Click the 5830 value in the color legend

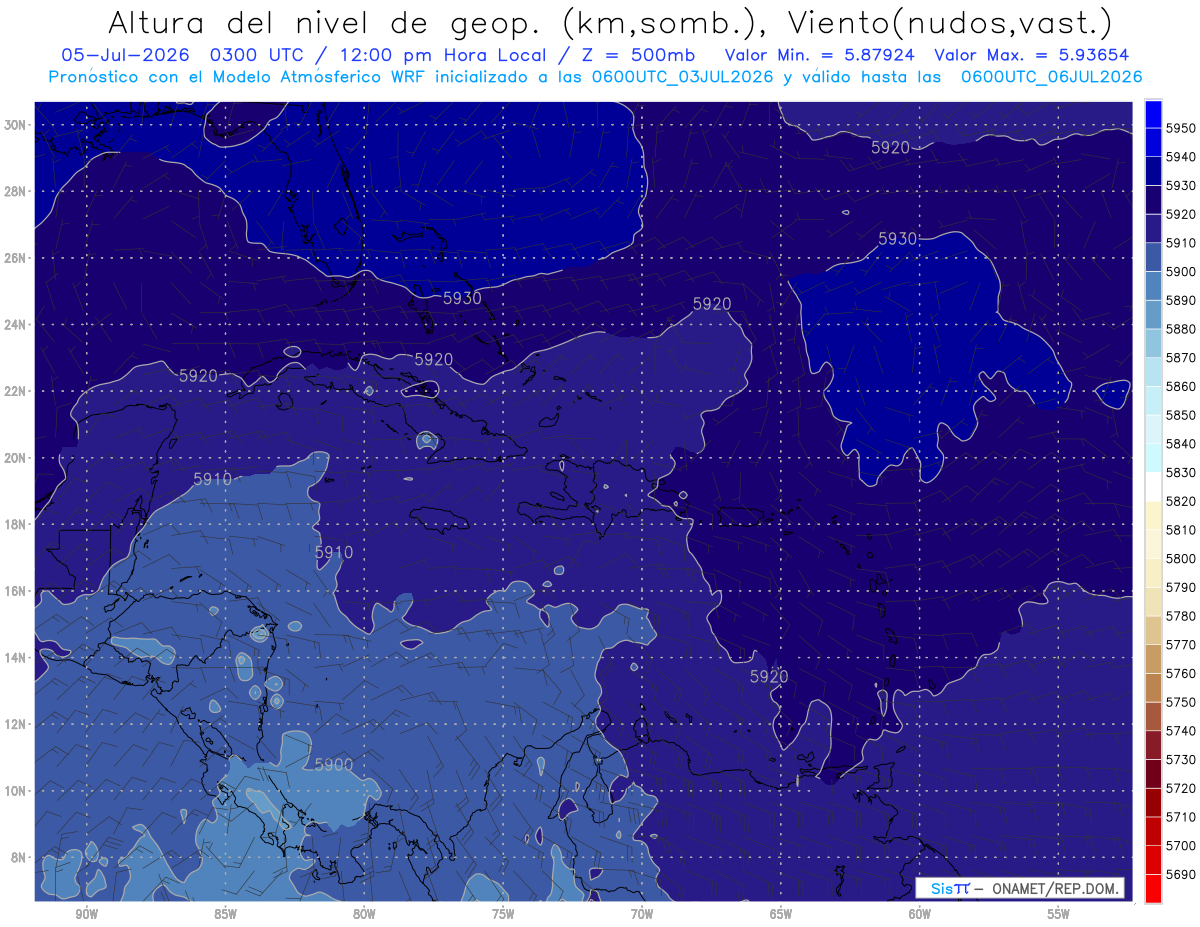coord(1180,473)
